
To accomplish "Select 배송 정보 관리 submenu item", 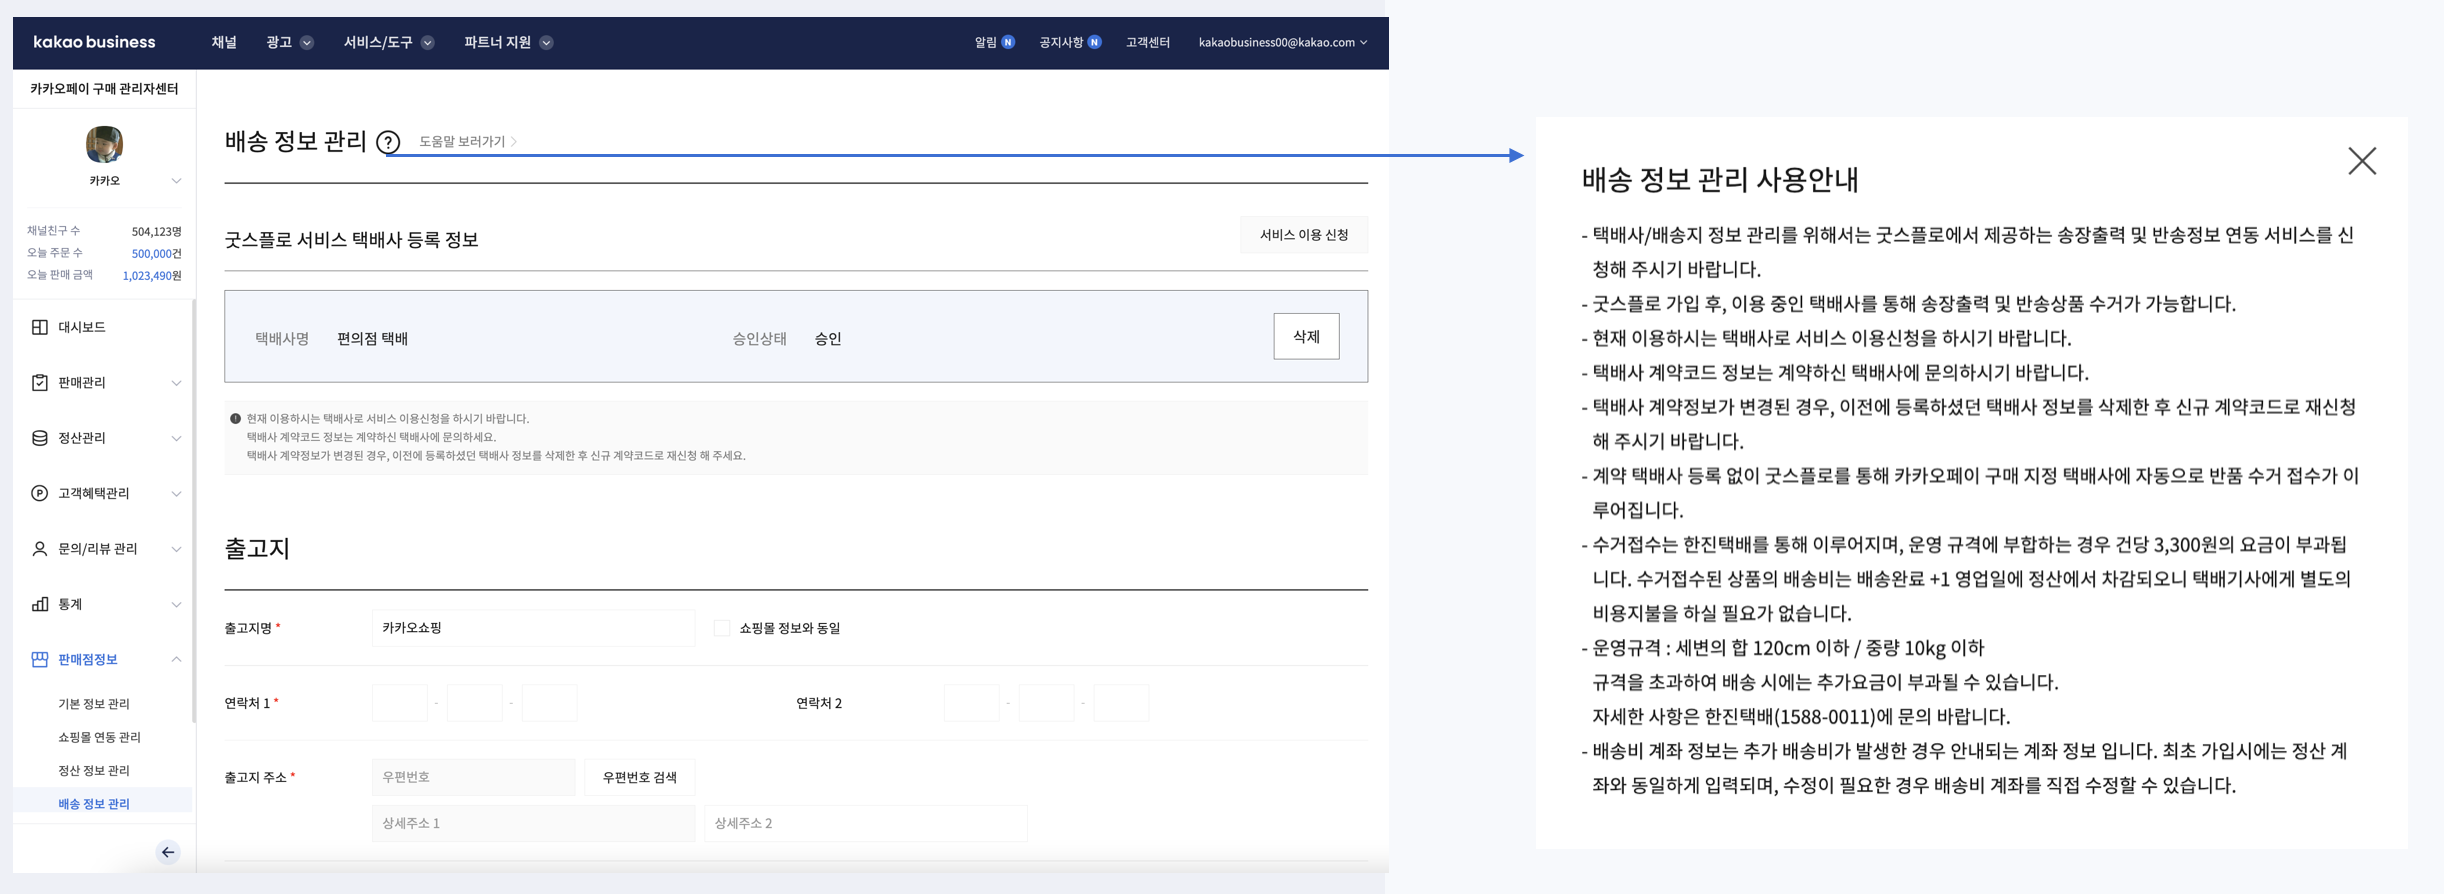I will pyautogui.click(x=94, y=804).
